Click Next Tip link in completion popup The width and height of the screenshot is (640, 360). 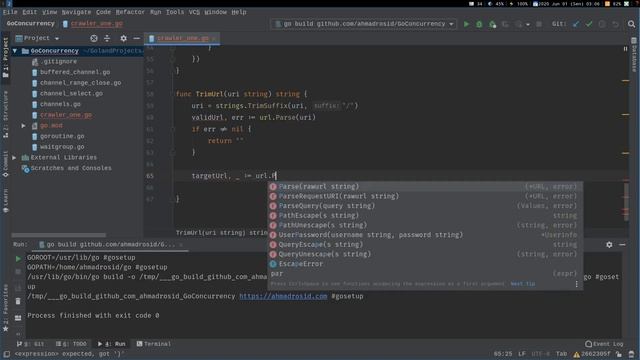tap(523, 284)
